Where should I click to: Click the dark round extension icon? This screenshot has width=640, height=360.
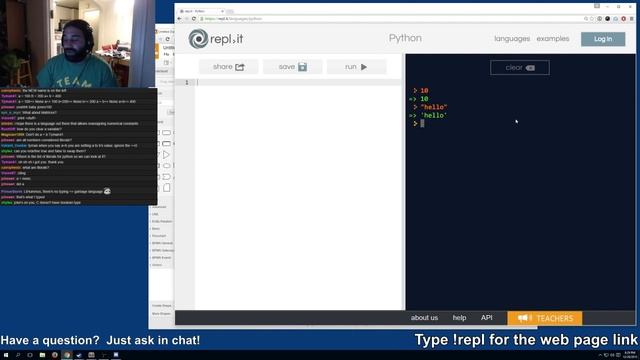[607, 19]
